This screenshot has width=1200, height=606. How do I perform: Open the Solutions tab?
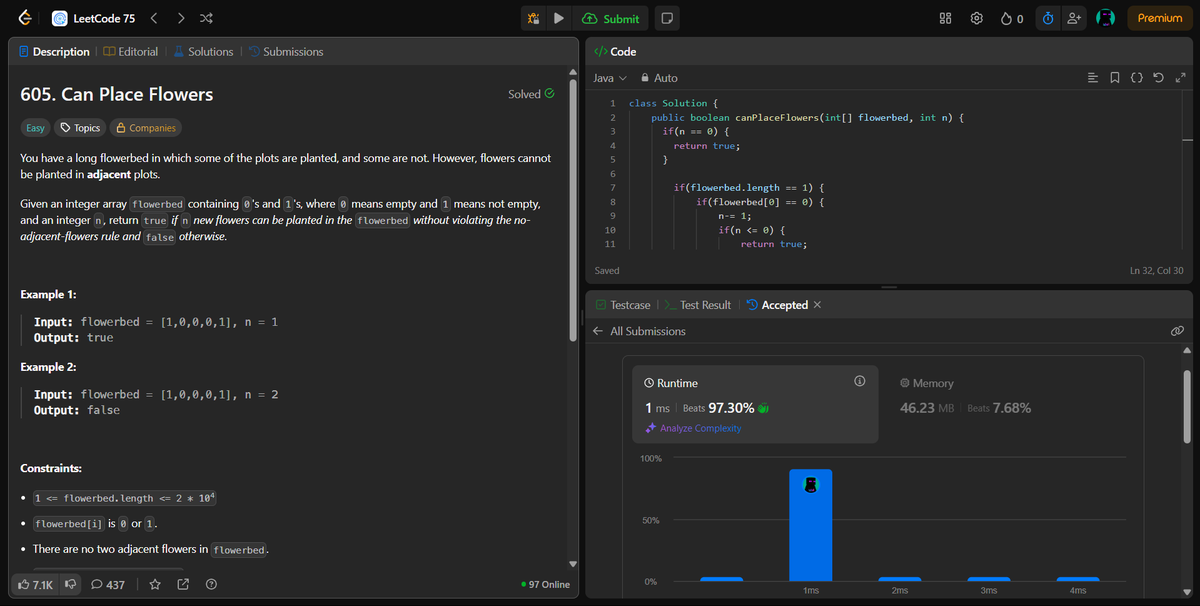[x=204, y=51]
